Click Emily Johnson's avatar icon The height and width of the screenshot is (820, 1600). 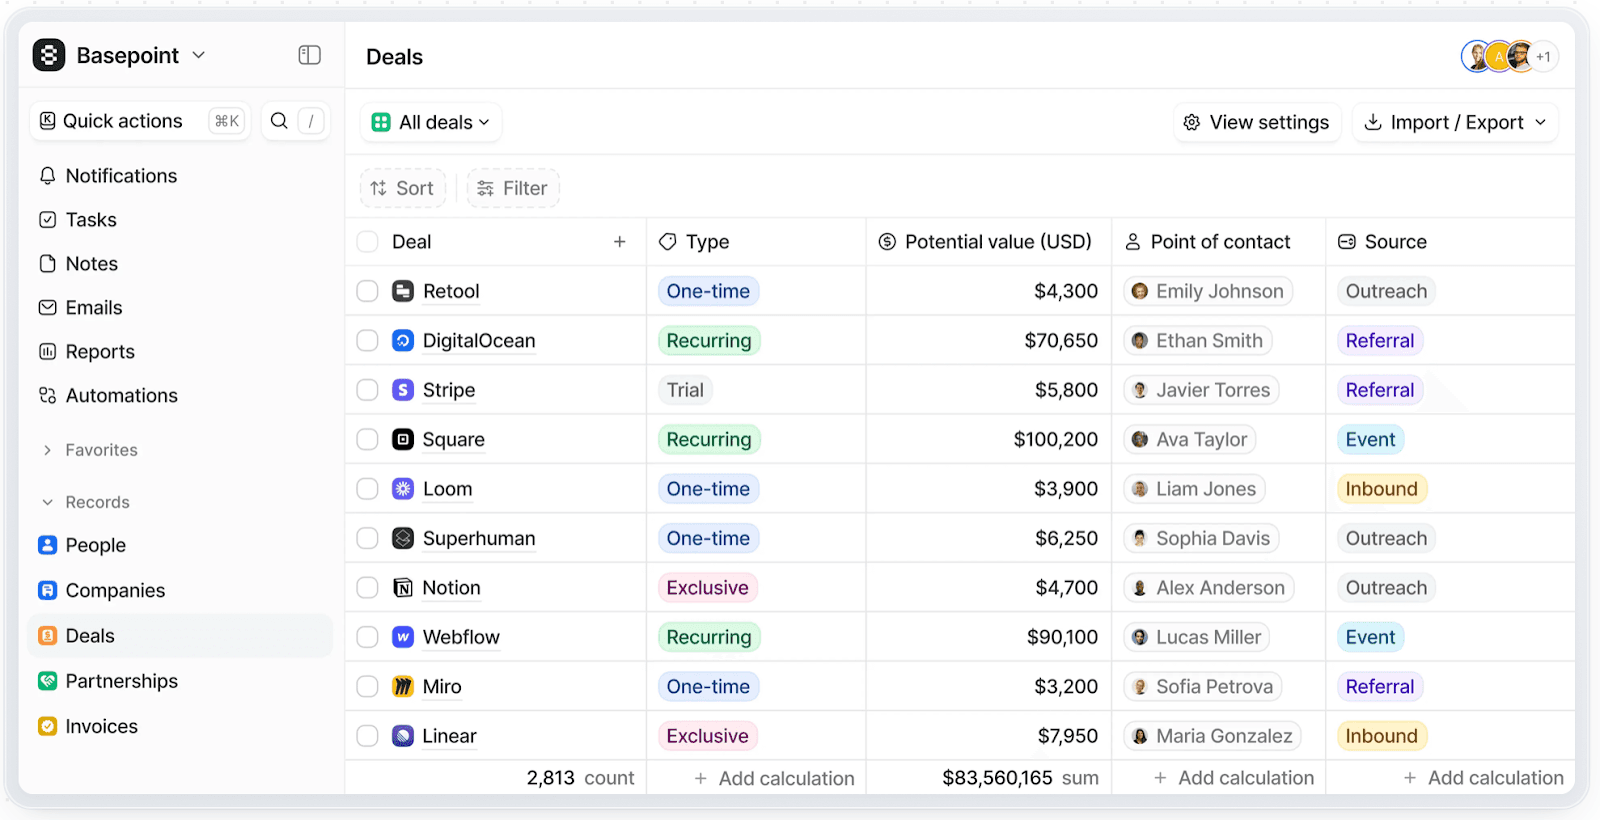1139,291
